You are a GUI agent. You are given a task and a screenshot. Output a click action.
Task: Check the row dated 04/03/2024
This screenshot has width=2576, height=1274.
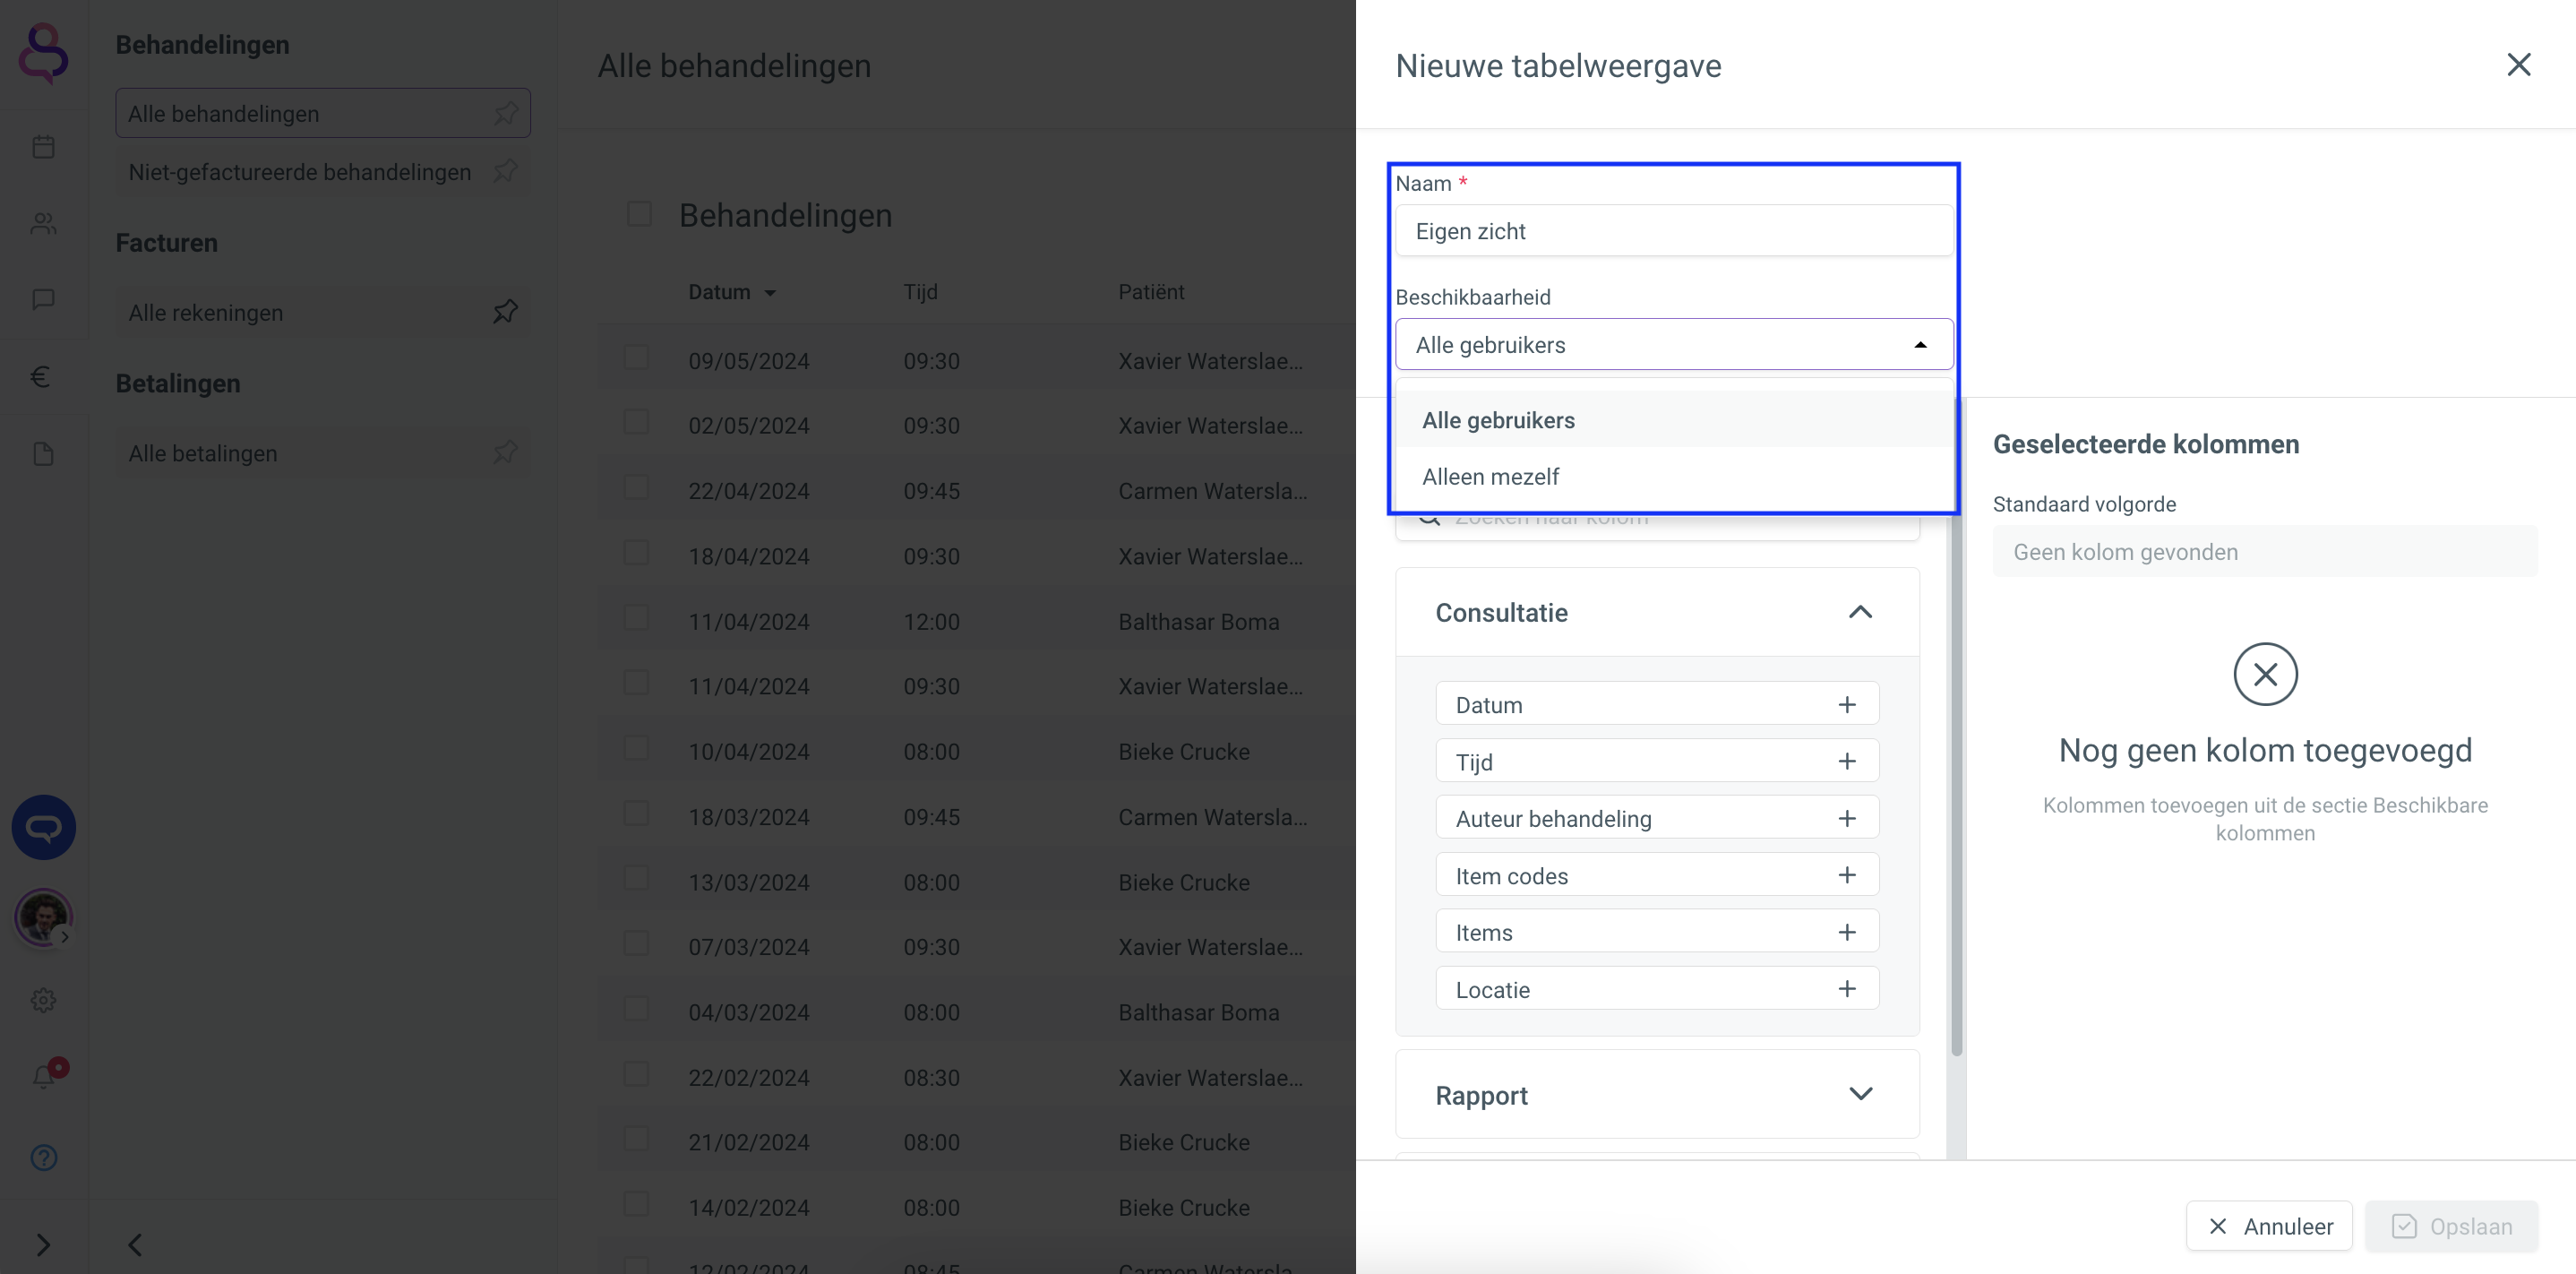point(636,1009)
